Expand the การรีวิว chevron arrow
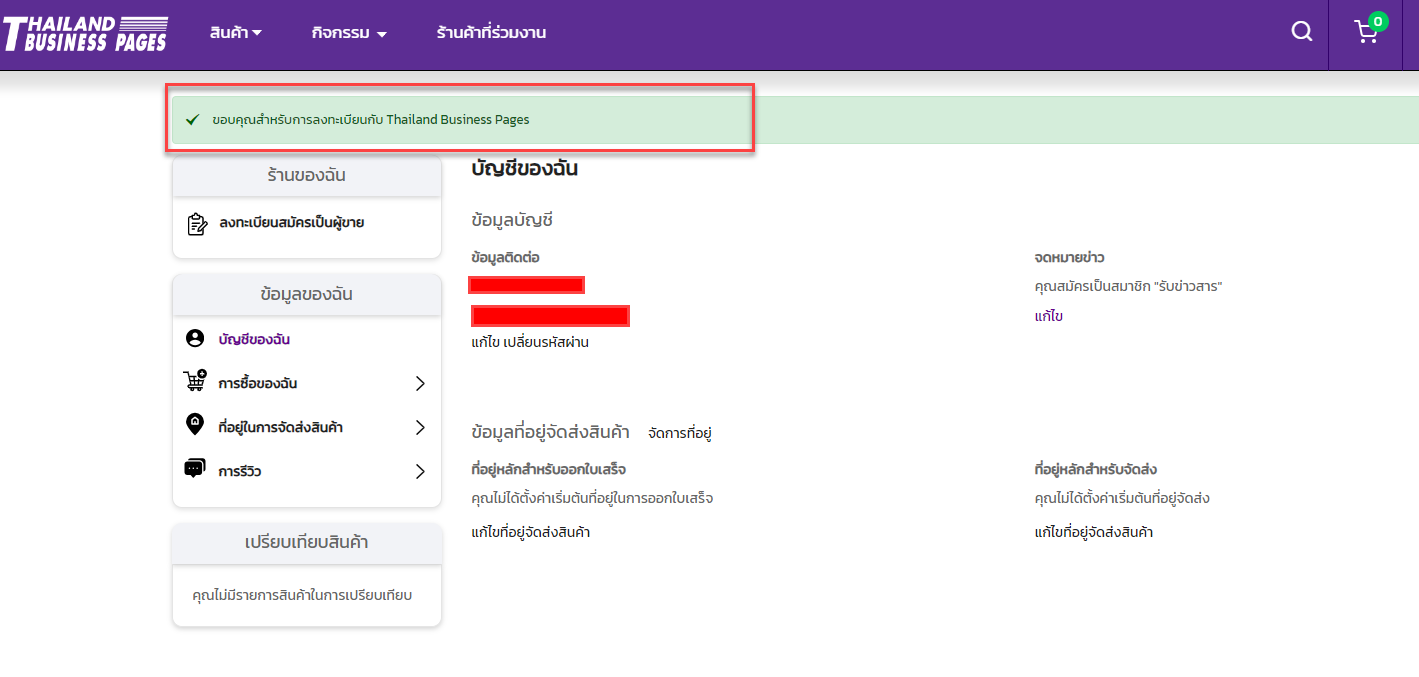 [x=420, y=472]
